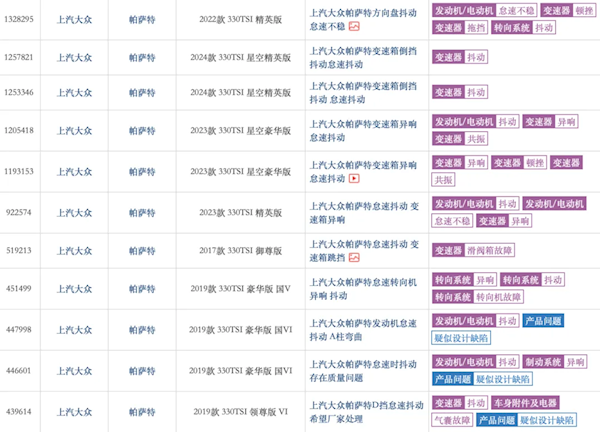Click the 变速器 抖动 tag in row 1257821
Image resolution: width=600 pixels, height=432 pixels.
pos(460,57)
